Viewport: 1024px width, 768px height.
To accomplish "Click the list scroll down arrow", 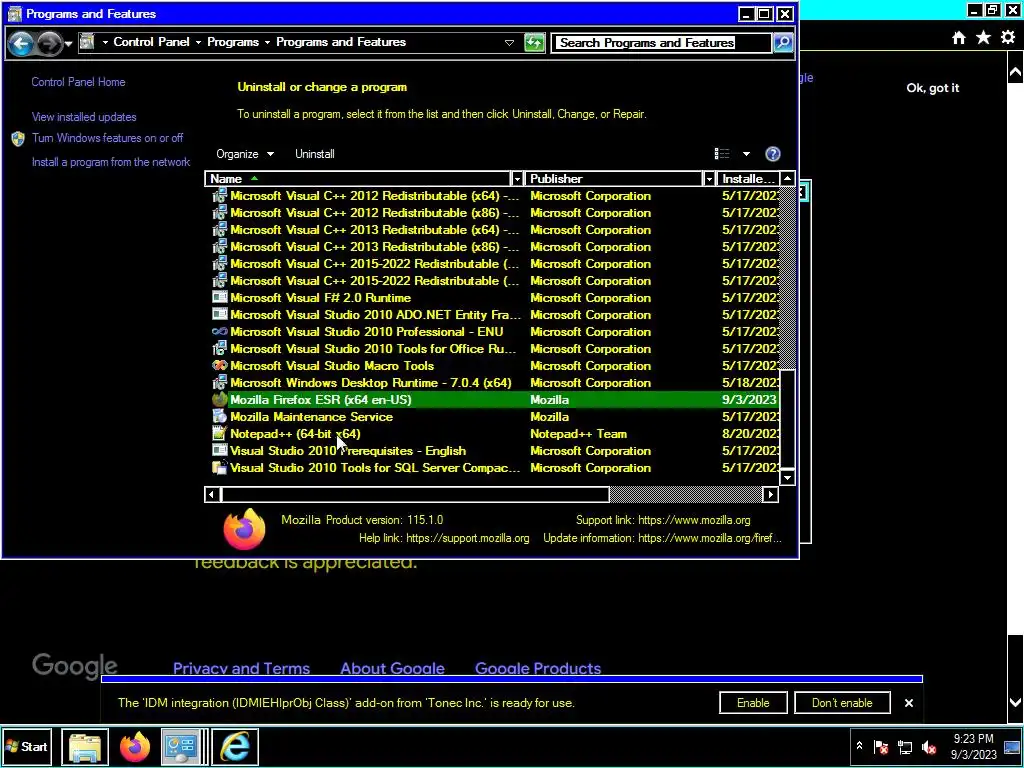I will pyautogui.click(x=788, y=477).
